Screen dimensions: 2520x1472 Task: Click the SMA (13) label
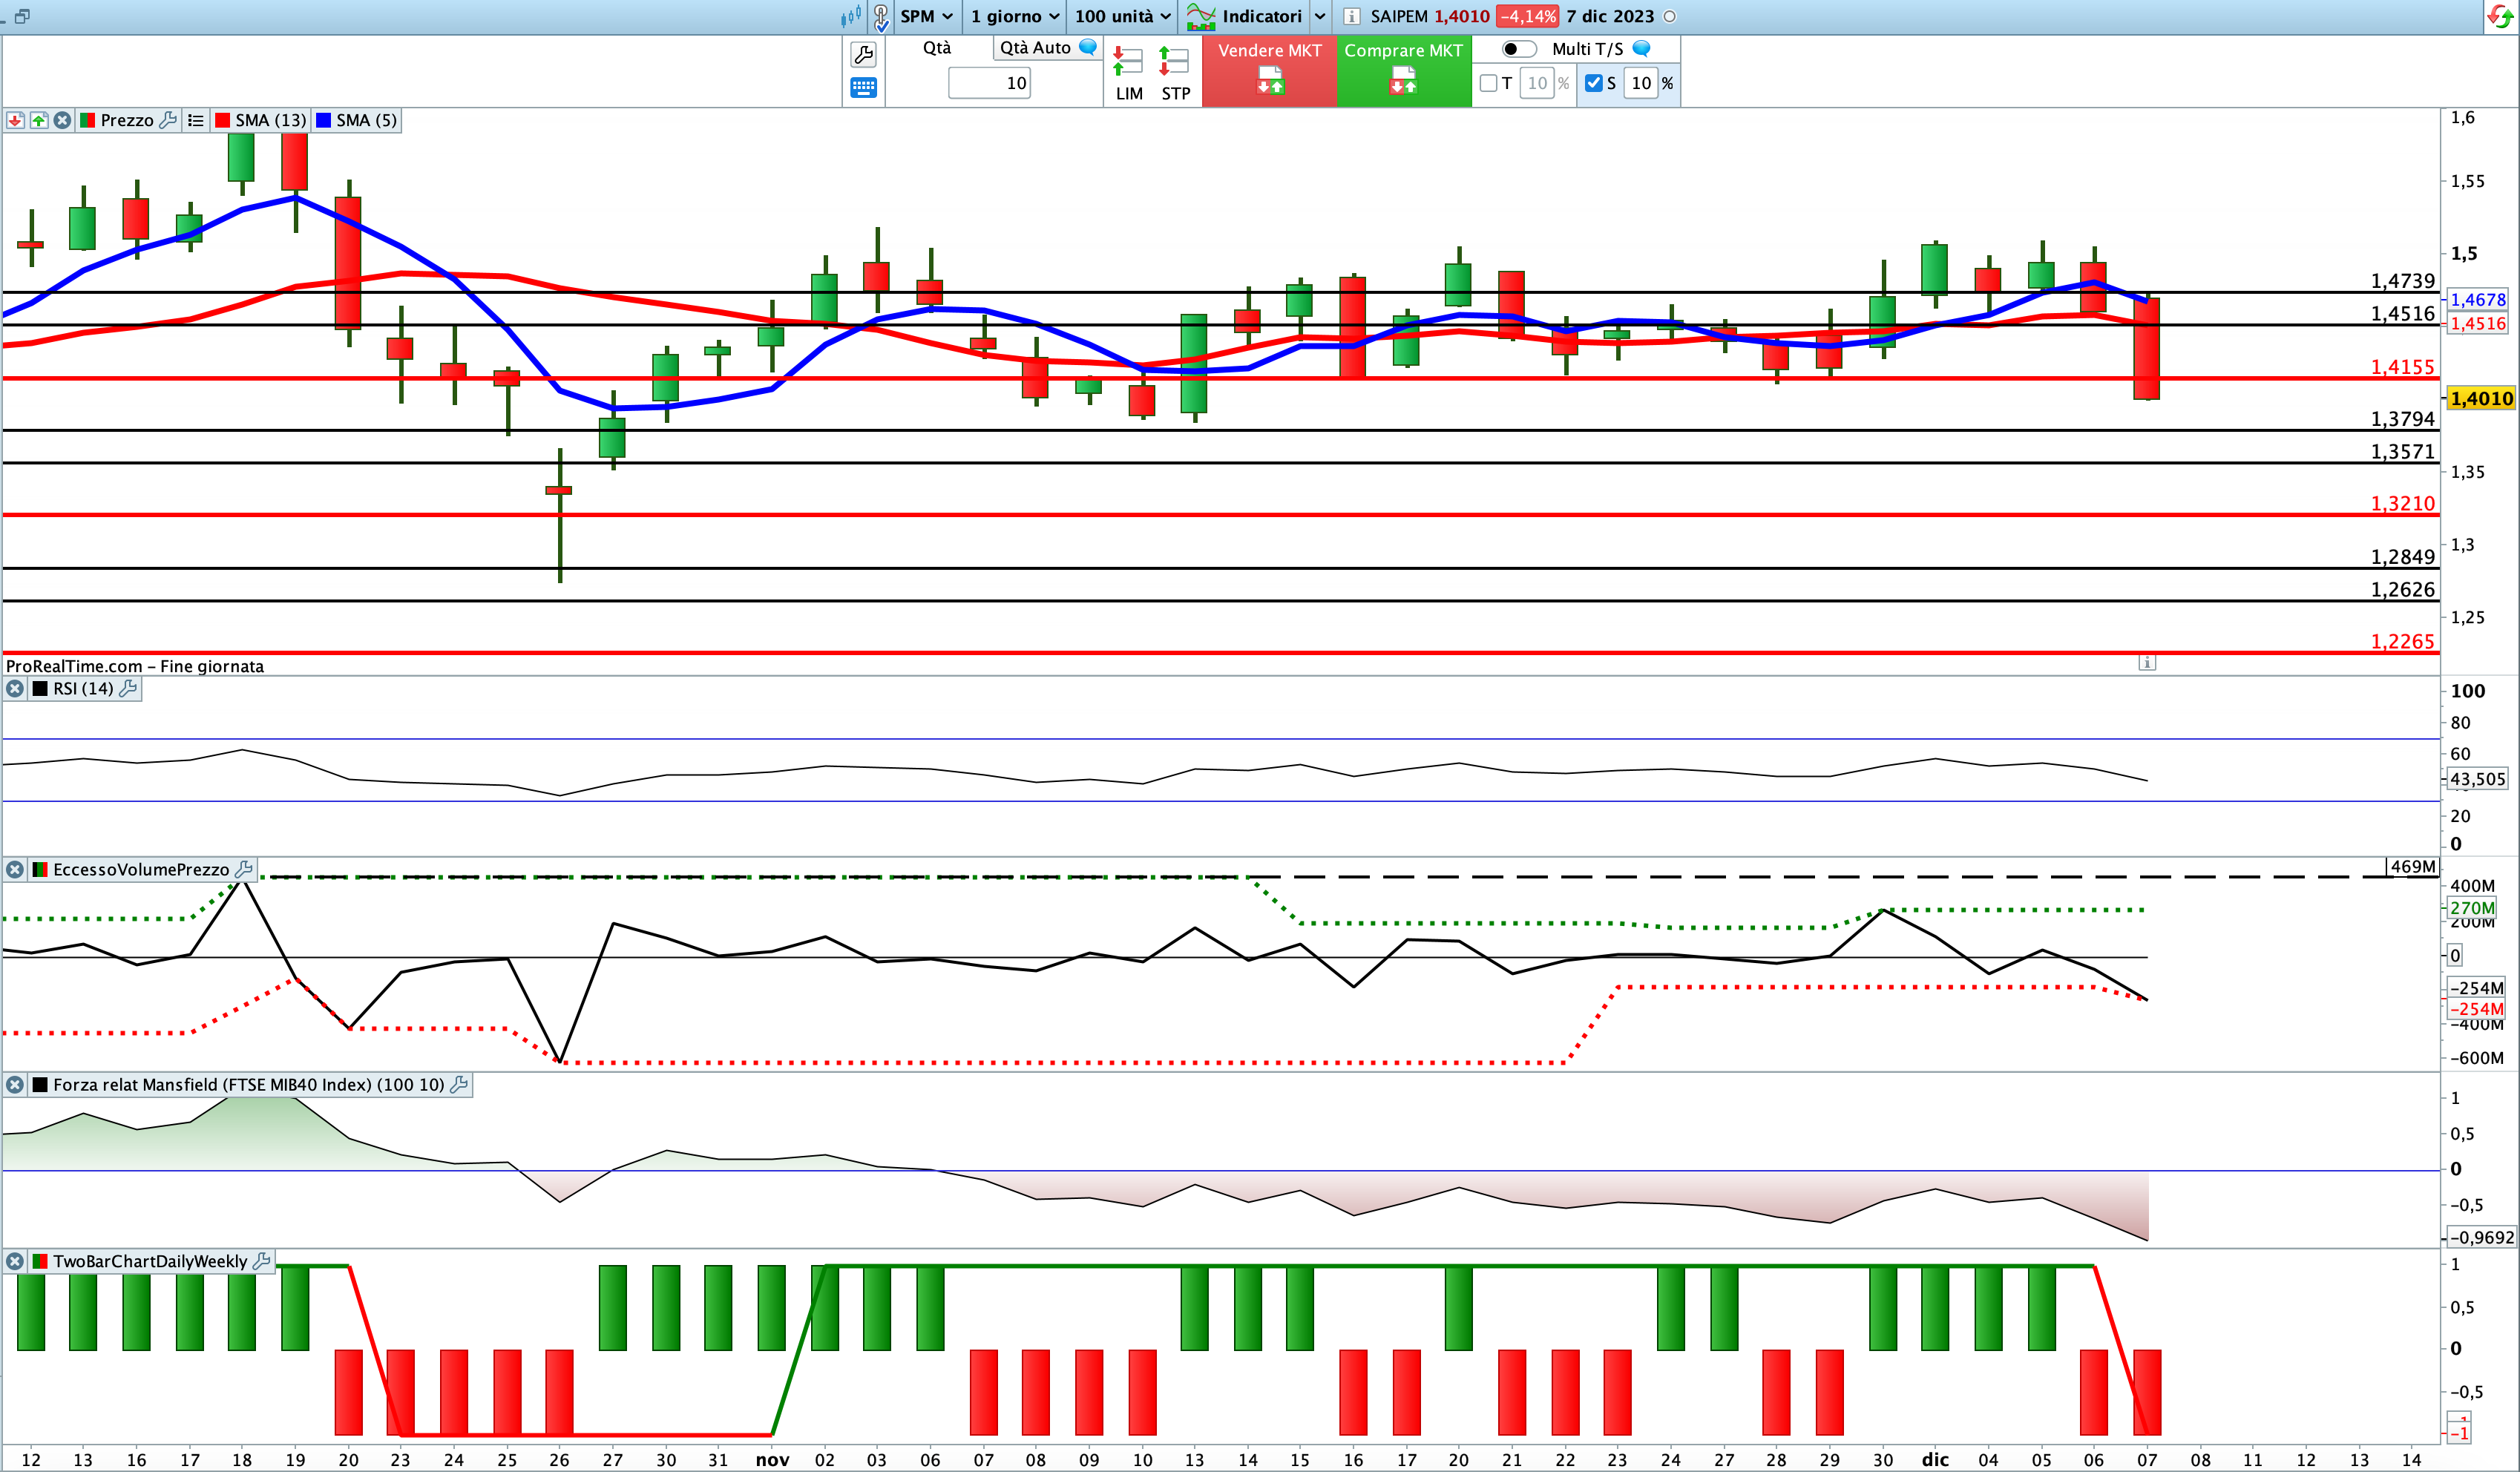270,120
